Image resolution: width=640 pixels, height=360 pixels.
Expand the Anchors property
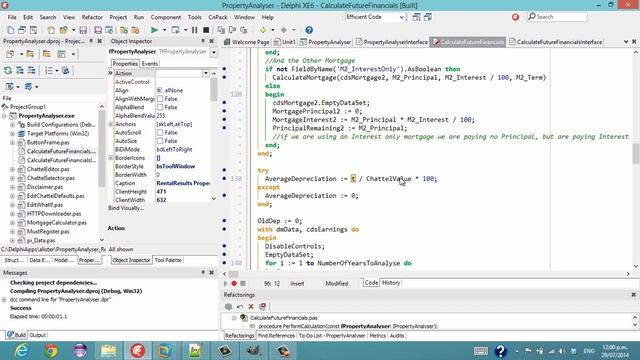click(x=111, y=124)
